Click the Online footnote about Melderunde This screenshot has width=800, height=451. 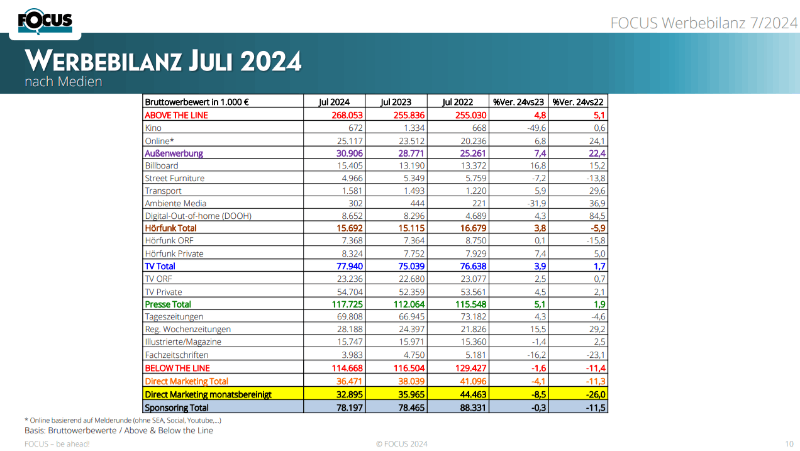(x=123, y=421)
